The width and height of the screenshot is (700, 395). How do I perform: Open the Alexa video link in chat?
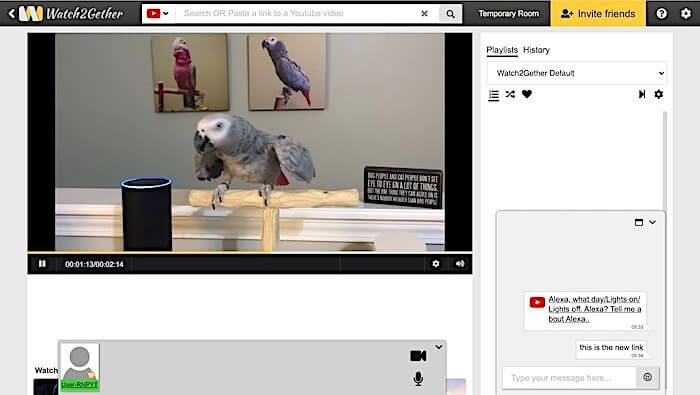click(595, 309)
